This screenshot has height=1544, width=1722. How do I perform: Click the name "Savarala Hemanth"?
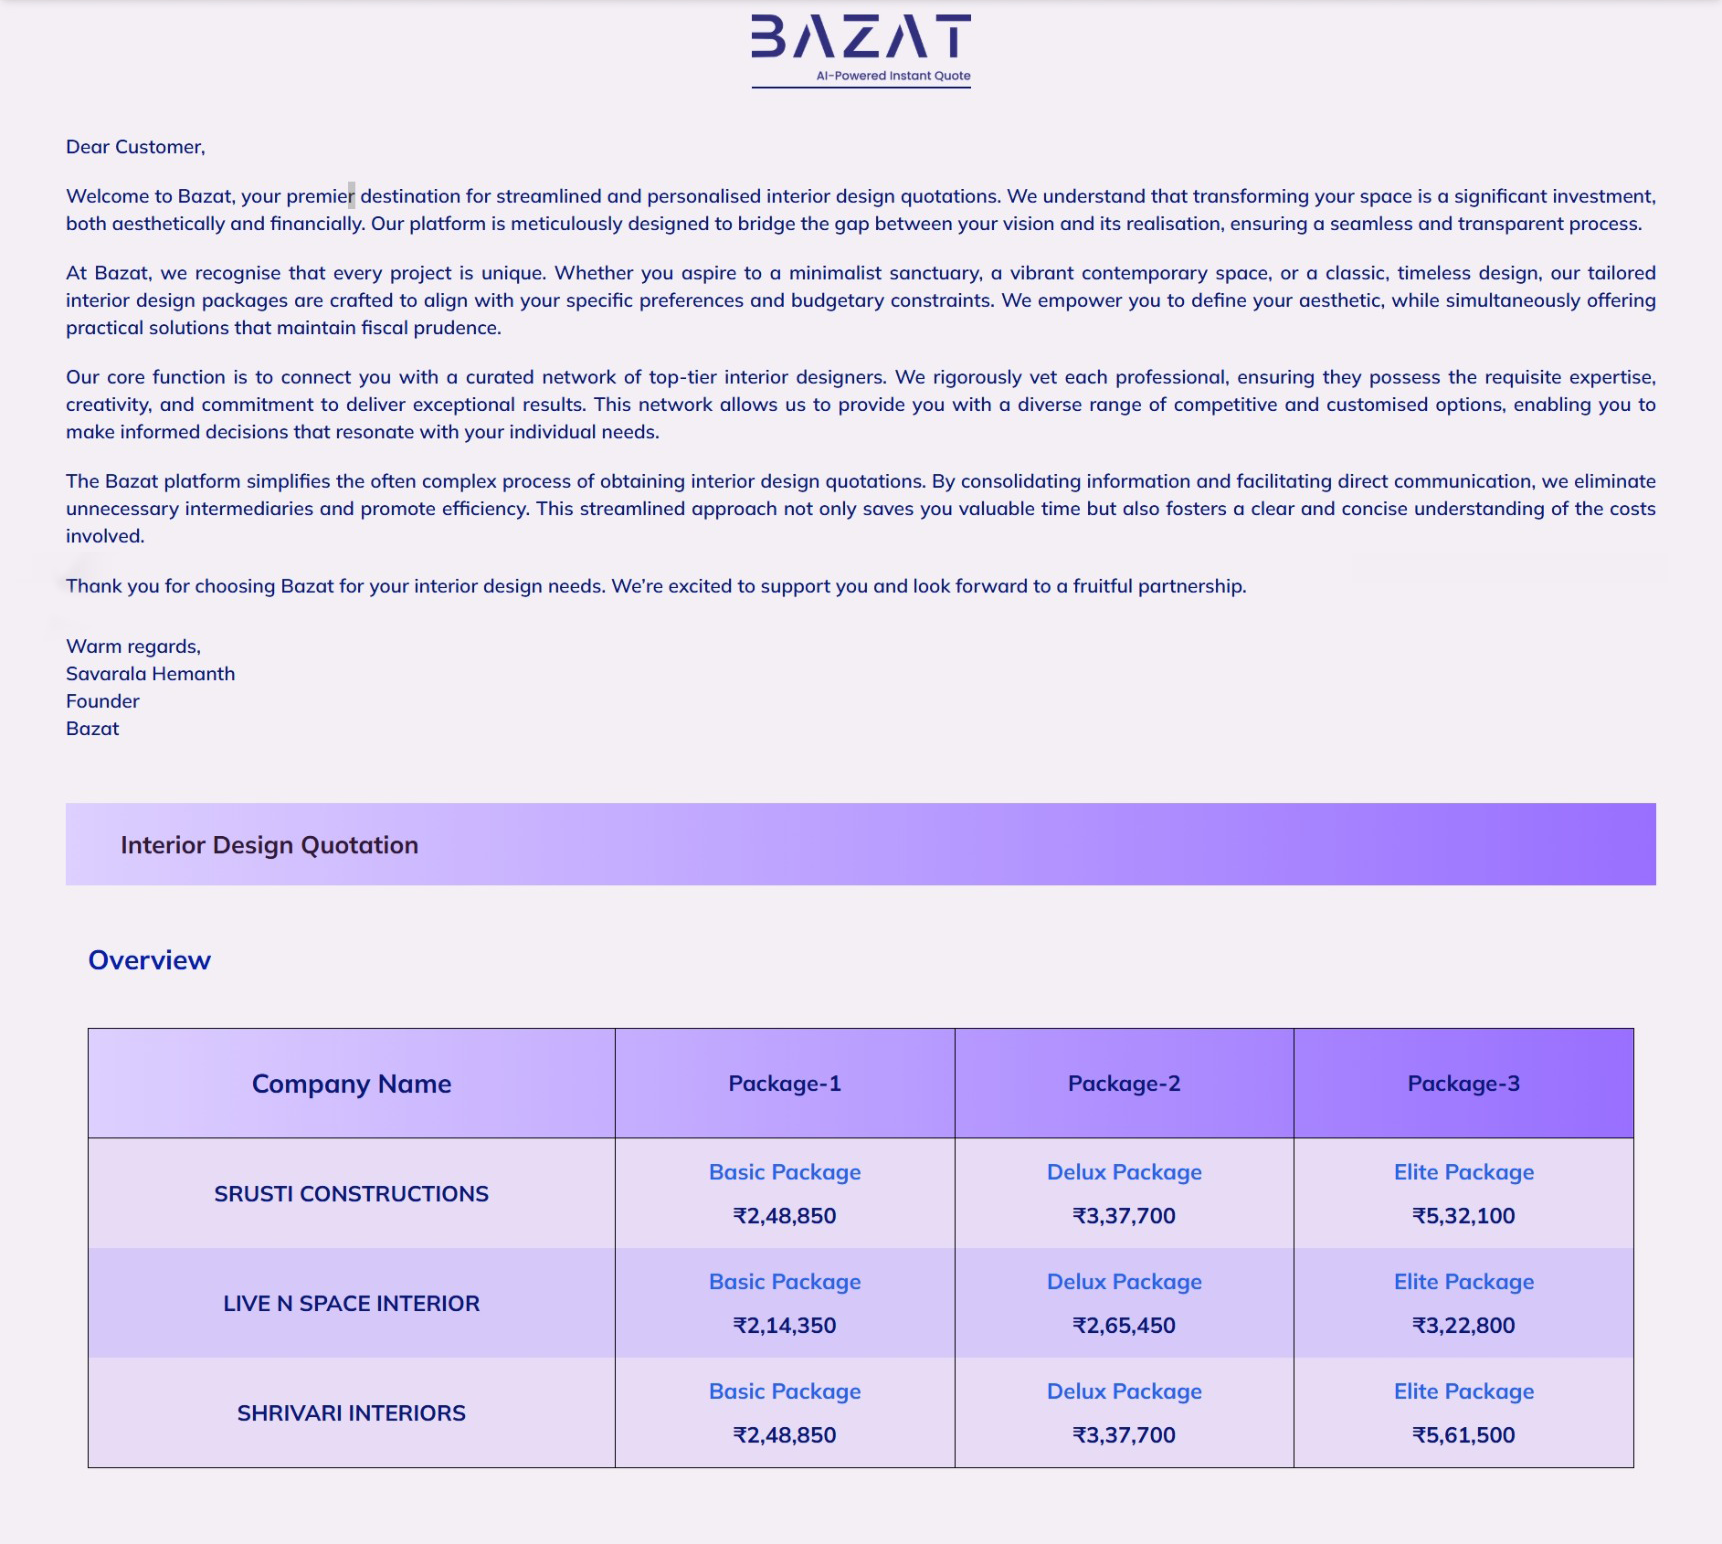click(x=150, y=674)
